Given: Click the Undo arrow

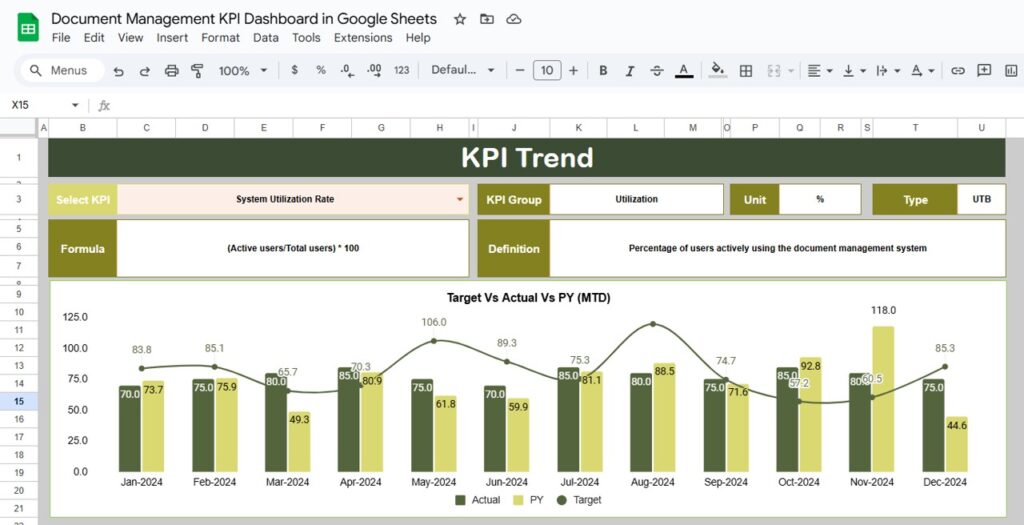Looking at the screenshot, I should click(118, 71).
